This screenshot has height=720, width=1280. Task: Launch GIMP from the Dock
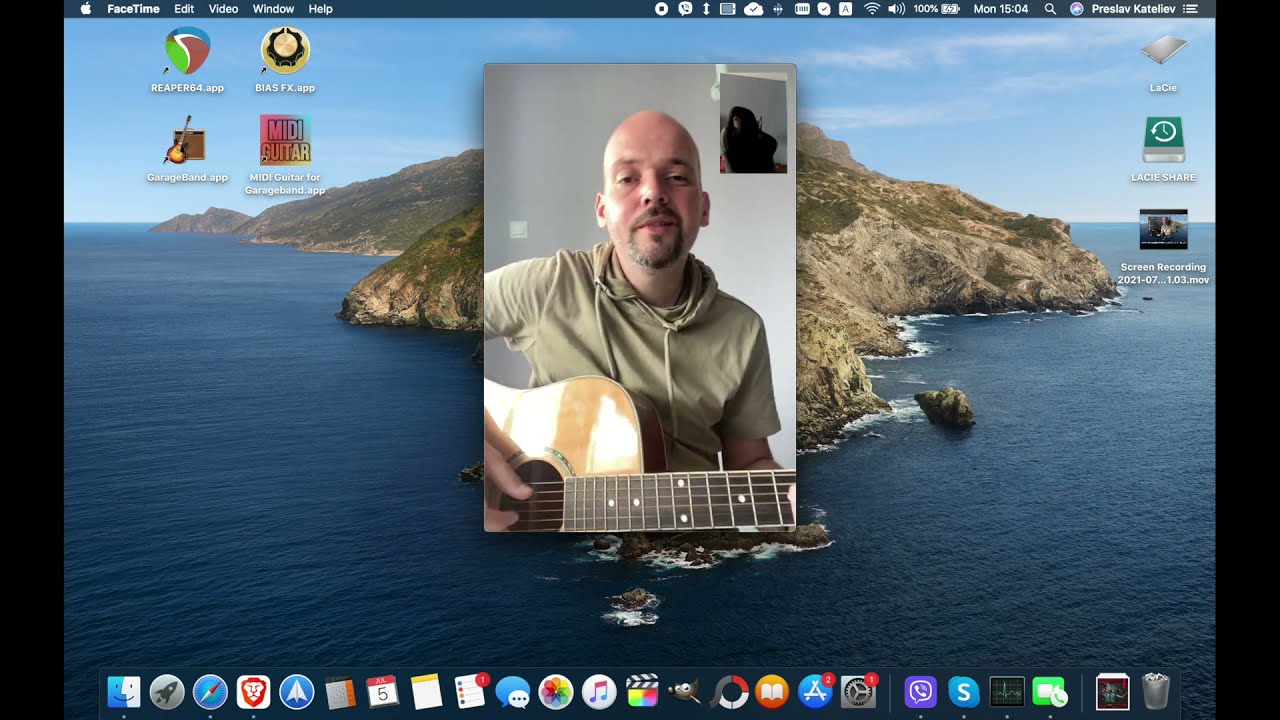click(x=685, y=691)
